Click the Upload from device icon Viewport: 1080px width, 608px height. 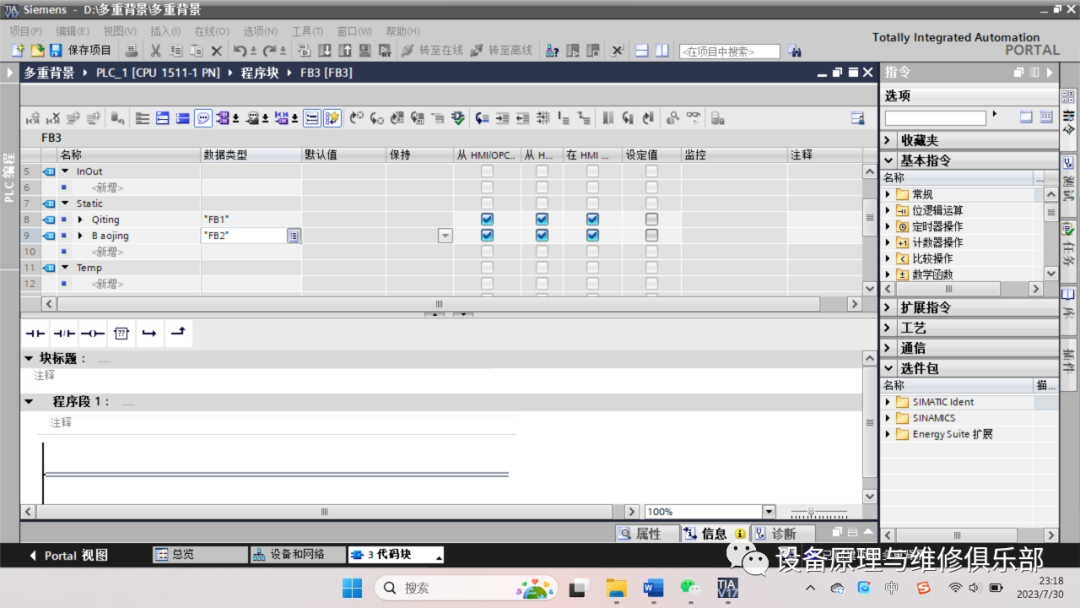pyautogui.click(x=344, y=50)
